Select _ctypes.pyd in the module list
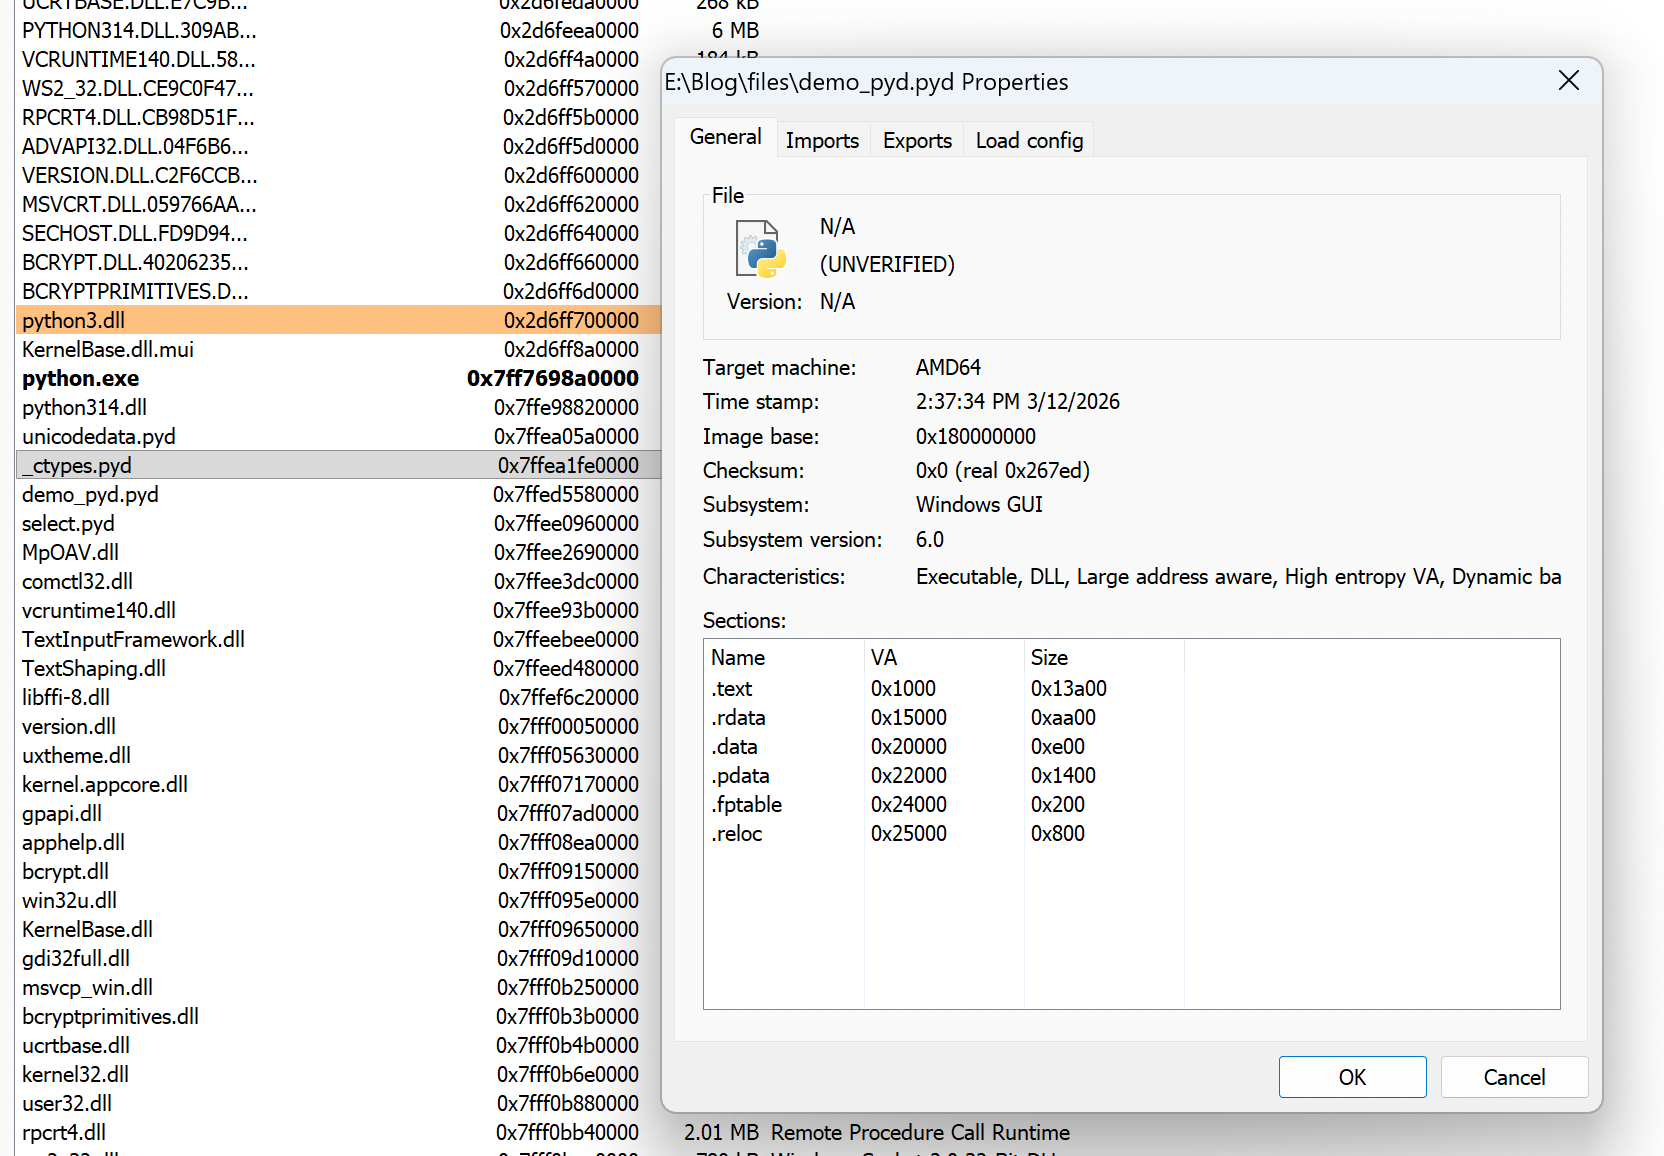This screenshot has height=1156, width=1664. click(339, 465)
